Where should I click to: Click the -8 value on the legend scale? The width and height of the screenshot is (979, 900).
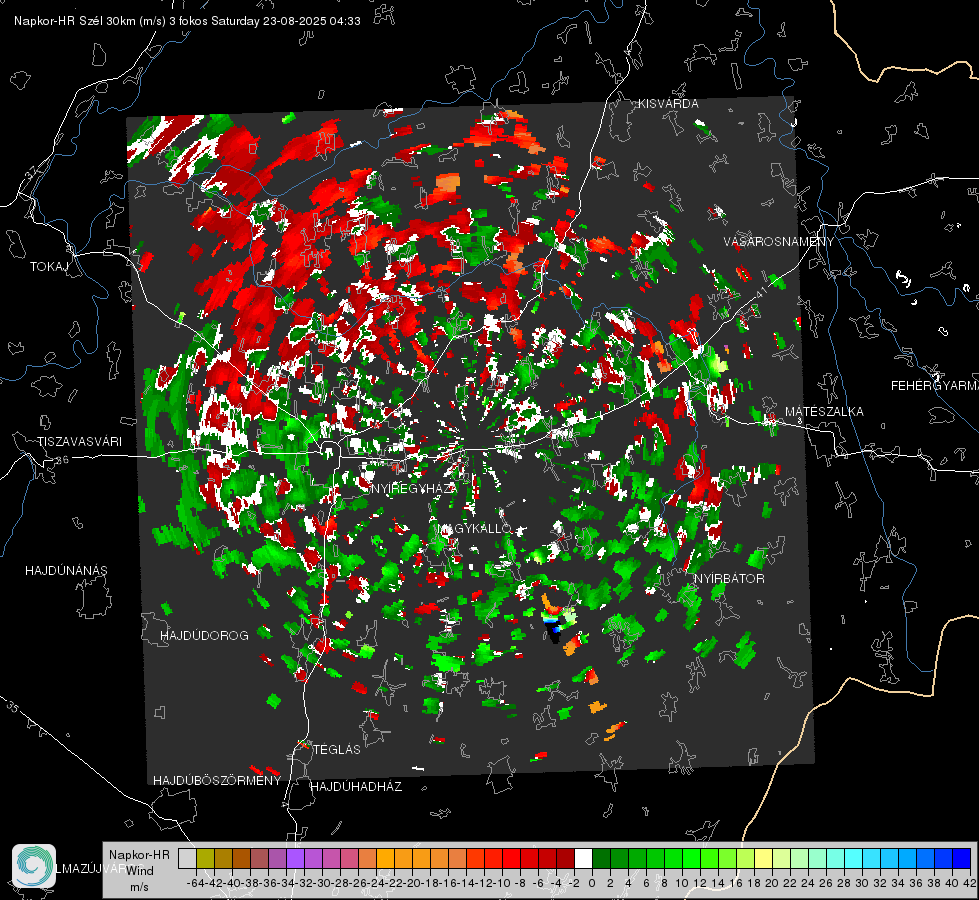click(x=519, y=883)
